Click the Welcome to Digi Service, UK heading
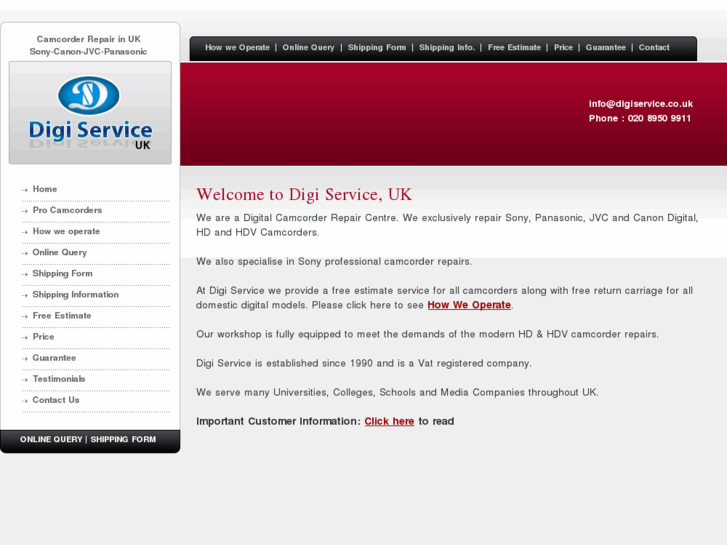This screenshot has height=545, width=727. tap(304, 194)
